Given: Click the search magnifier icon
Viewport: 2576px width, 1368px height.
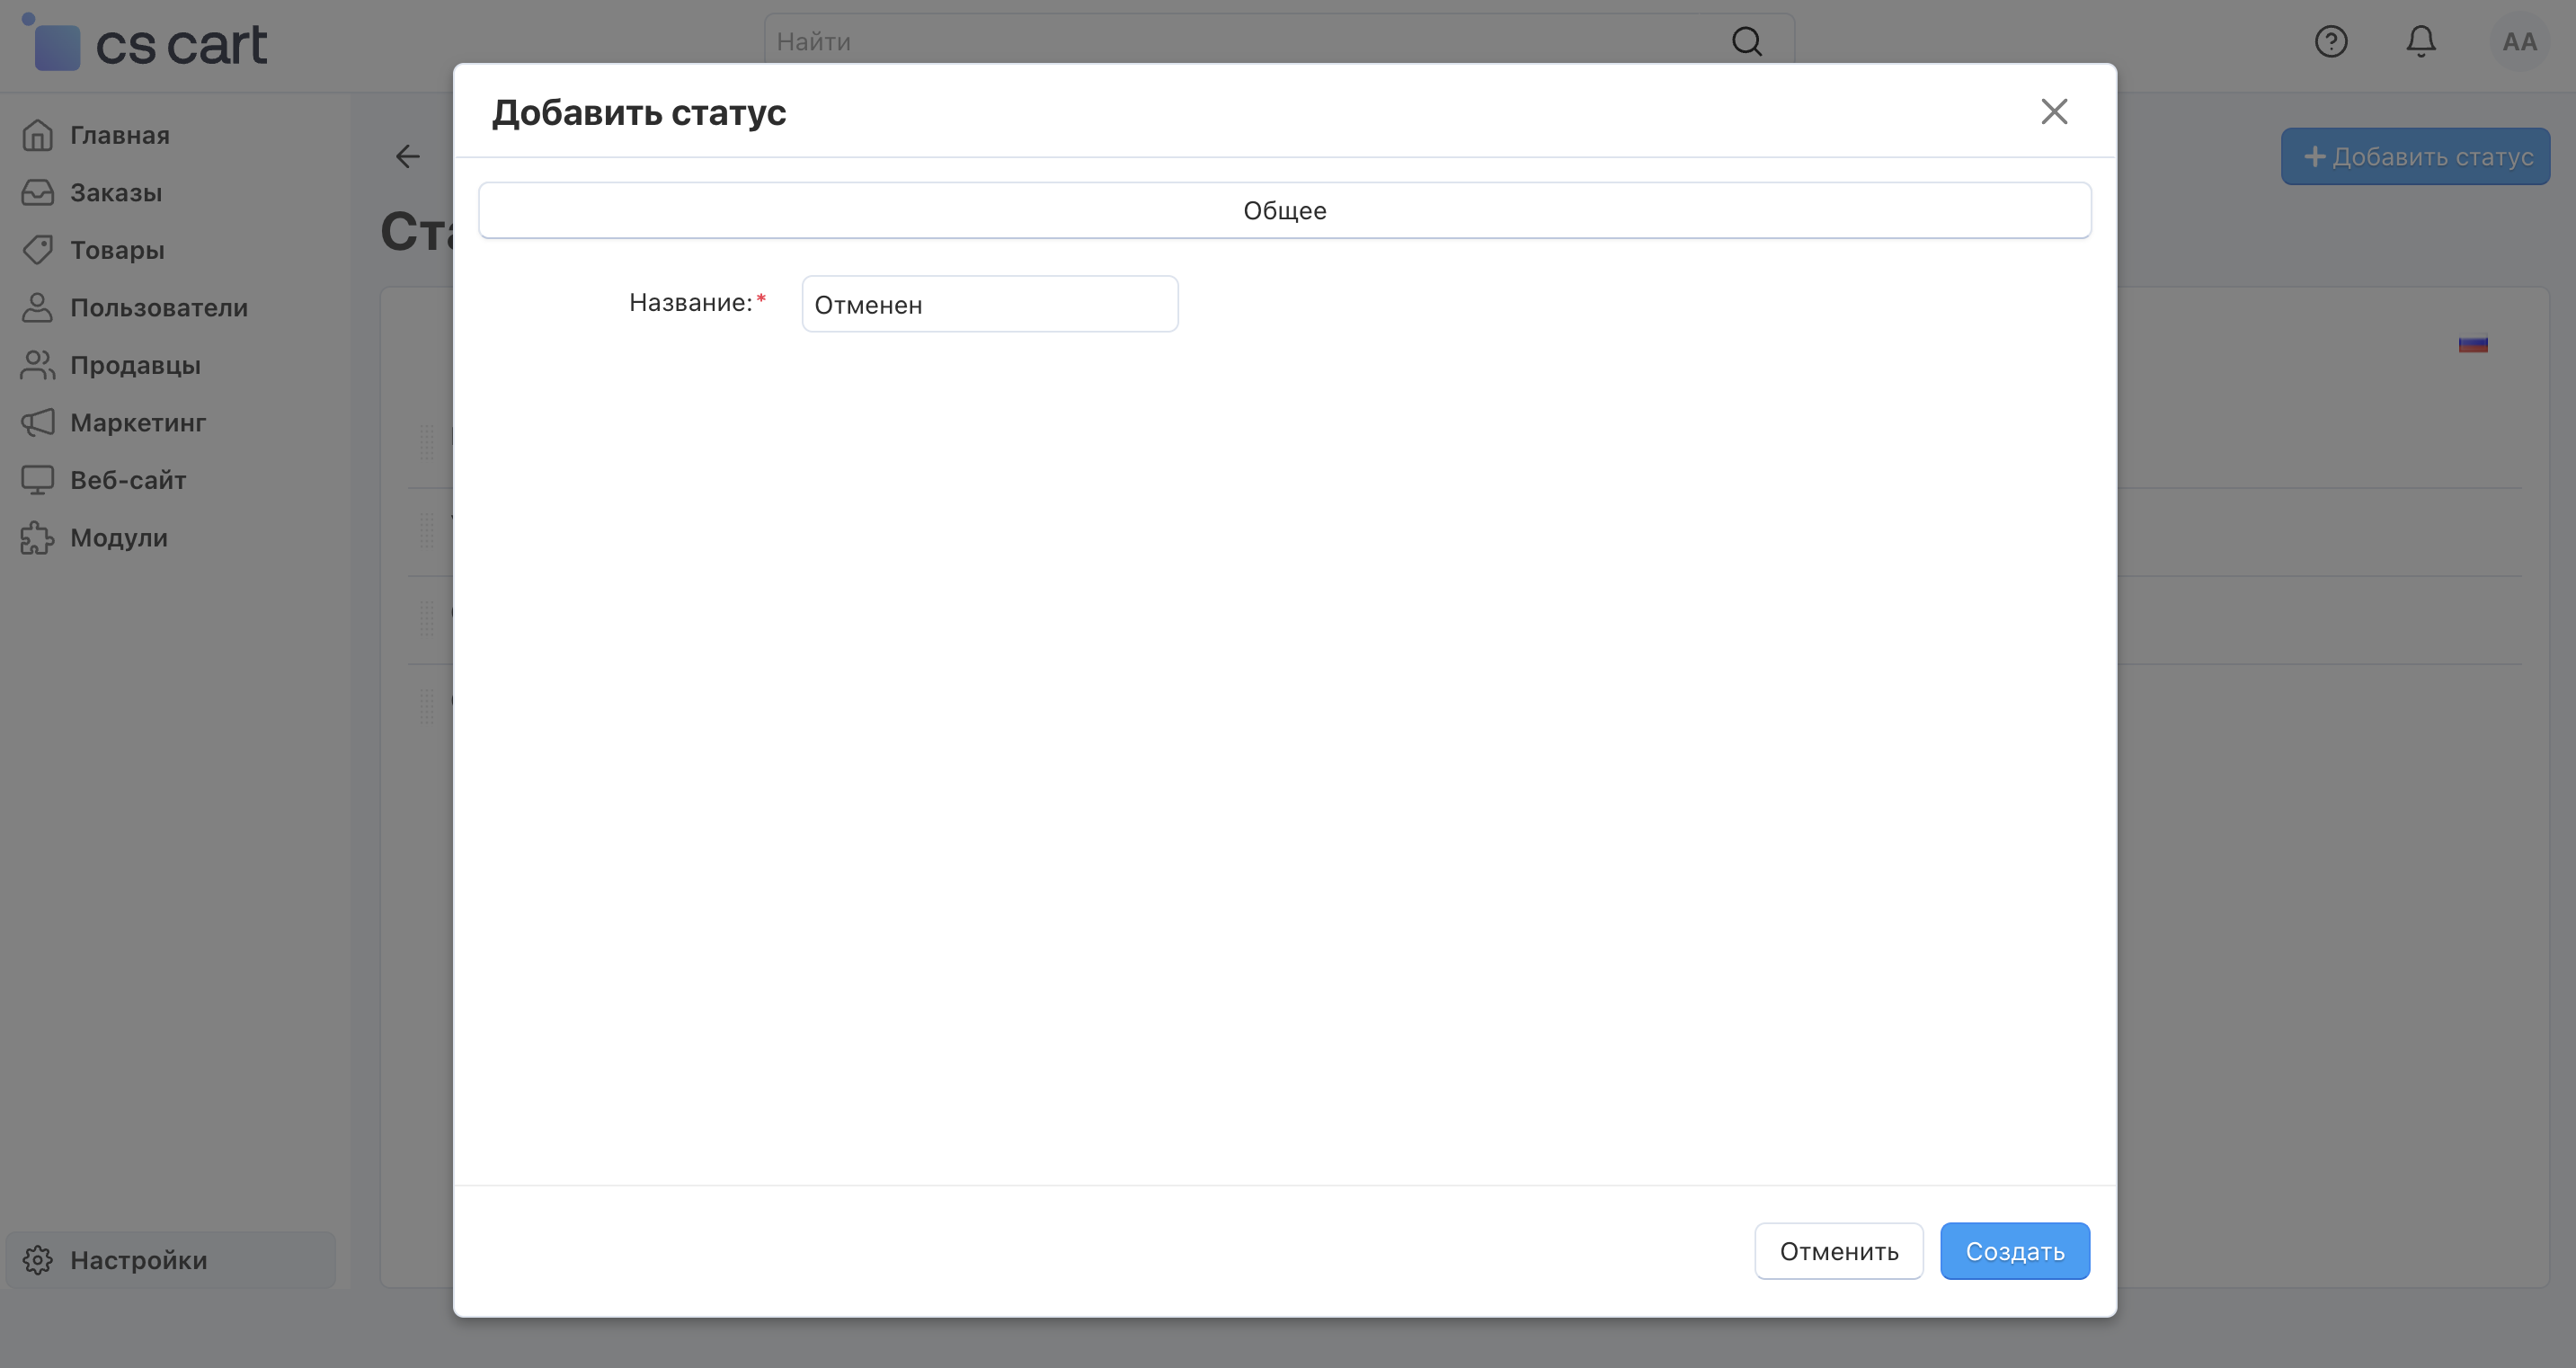Looking at the screenshot, I should tap(1746, 42).
